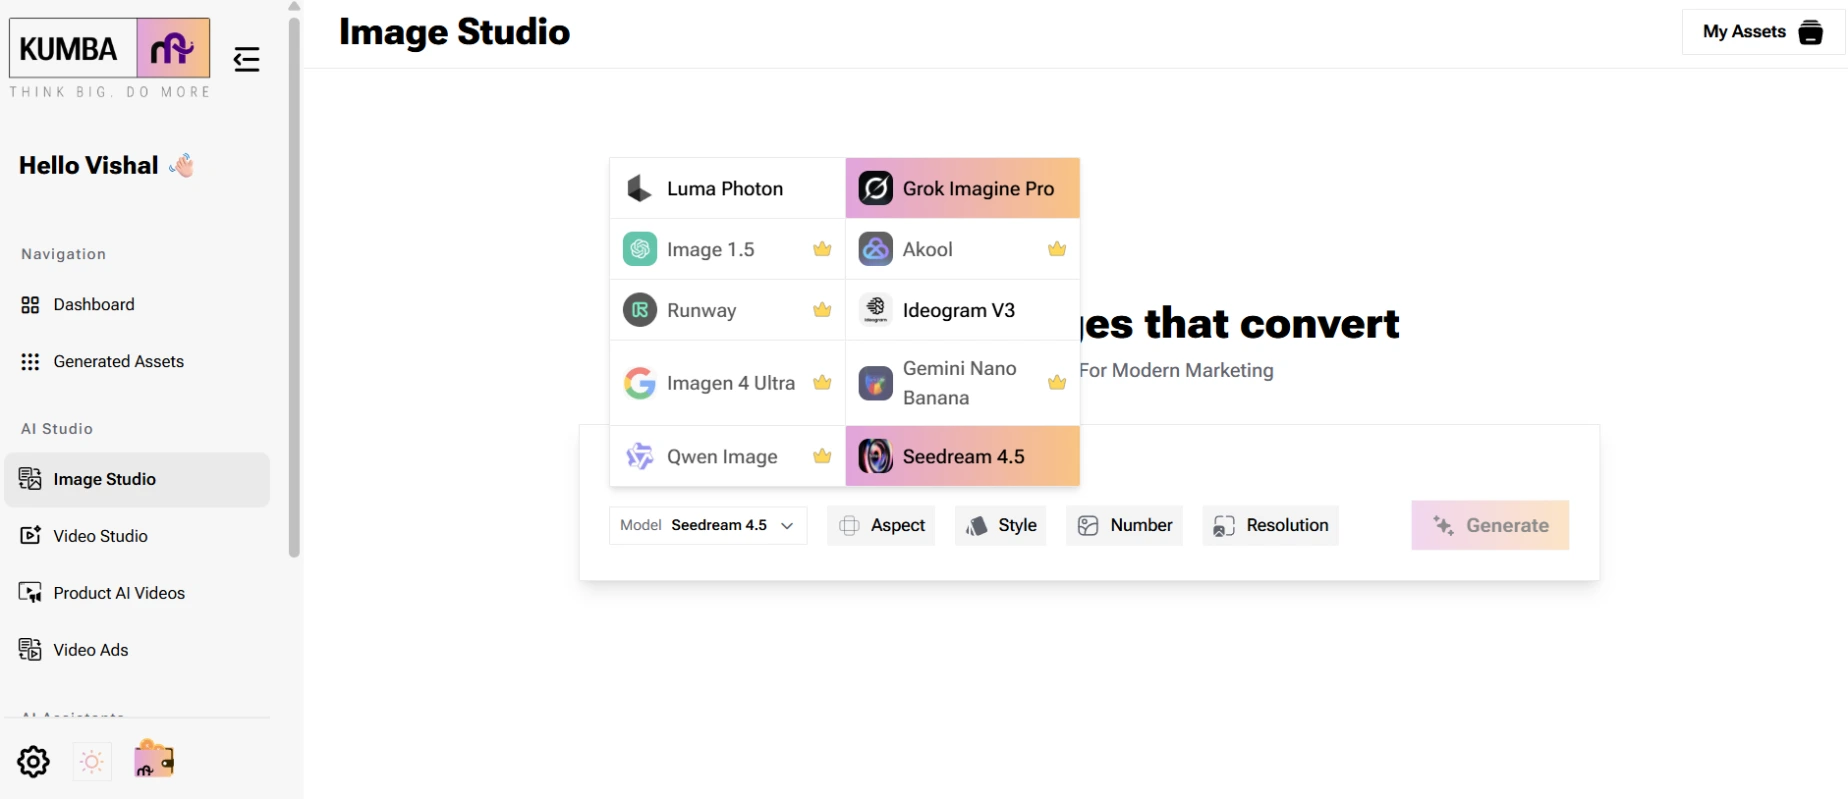This screenshot has width=1848, height=799.
Task: Open Settings gear icon in sidebar footer
Action: [33, 762]
